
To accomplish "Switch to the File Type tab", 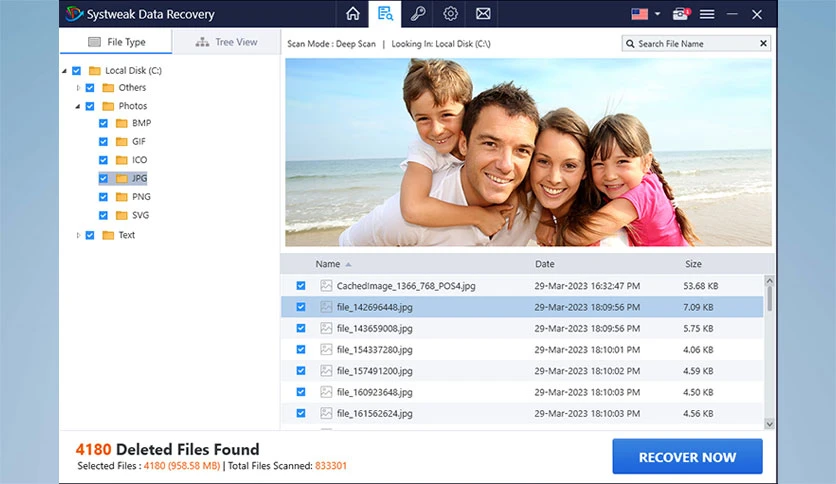I will coord(116,42).
